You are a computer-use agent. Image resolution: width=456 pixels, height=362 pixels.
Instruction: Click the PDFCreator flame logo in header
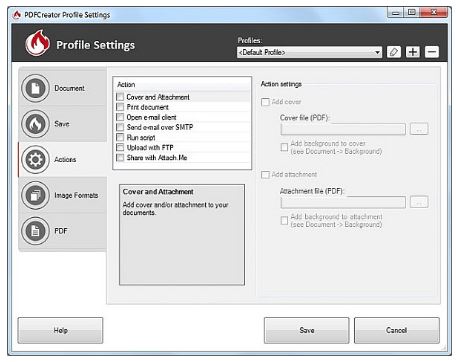click(38, 43)
